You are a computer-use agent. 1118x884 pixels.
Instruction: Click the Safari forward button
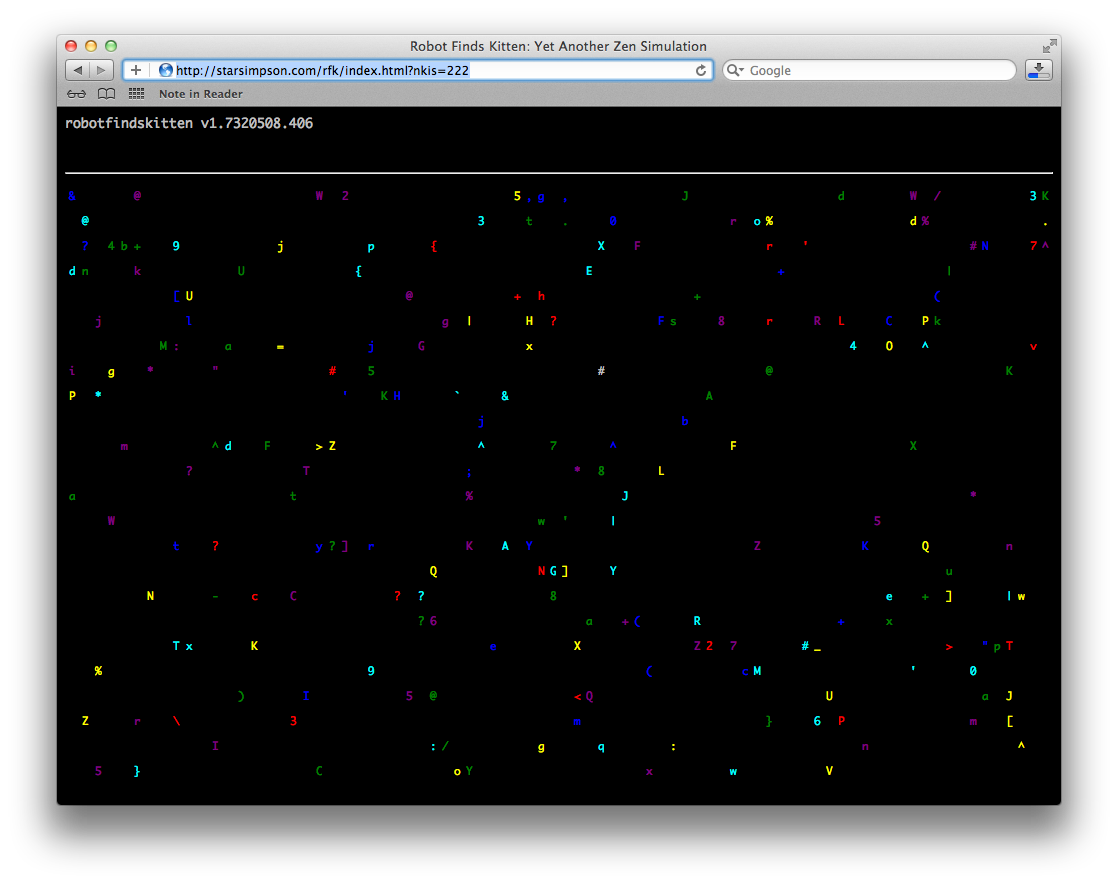click(102, 70)
